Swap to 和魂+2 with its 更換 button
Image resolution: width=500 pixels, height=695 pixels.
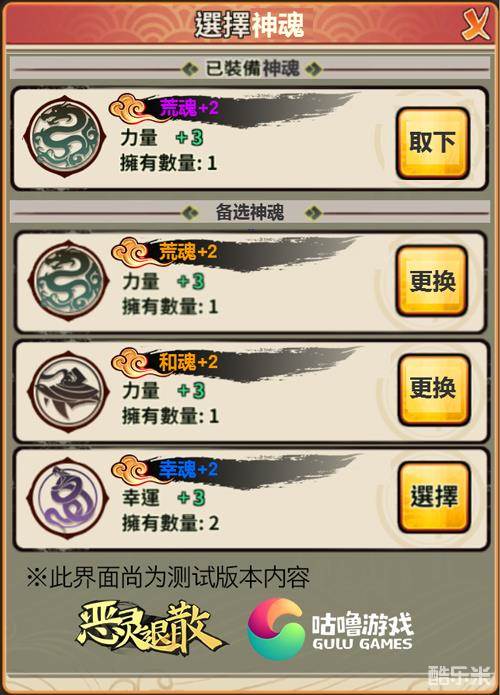434,389
